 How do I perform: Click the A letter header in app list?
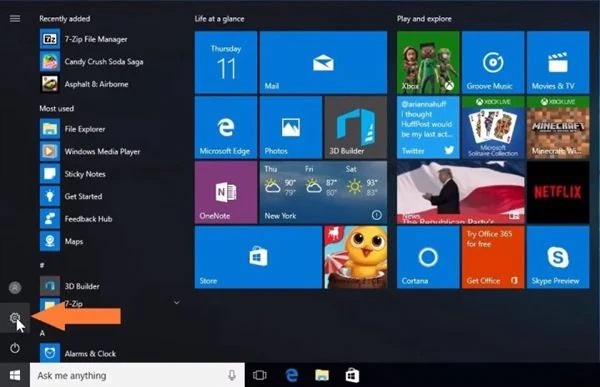[x=42, y=333]
